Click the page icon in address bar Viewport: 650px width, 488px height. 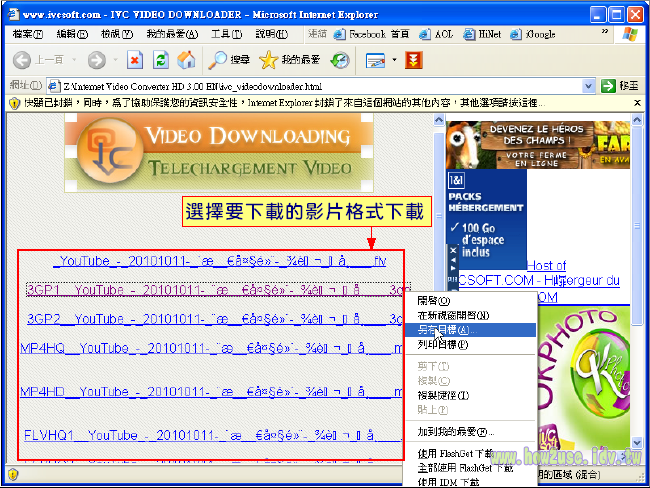(53, 86)
